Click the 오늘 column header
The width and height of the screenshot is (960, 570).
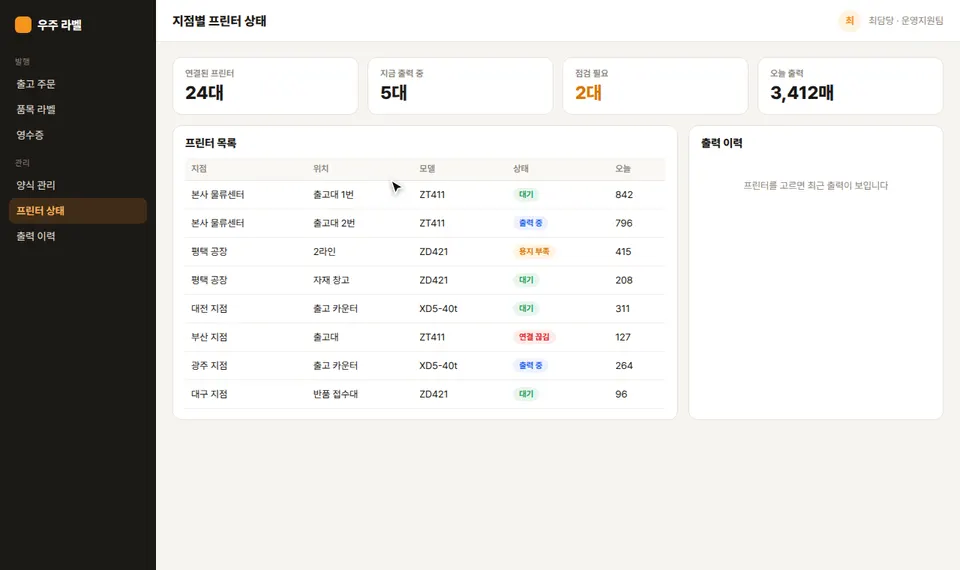(x=623, y=168)
